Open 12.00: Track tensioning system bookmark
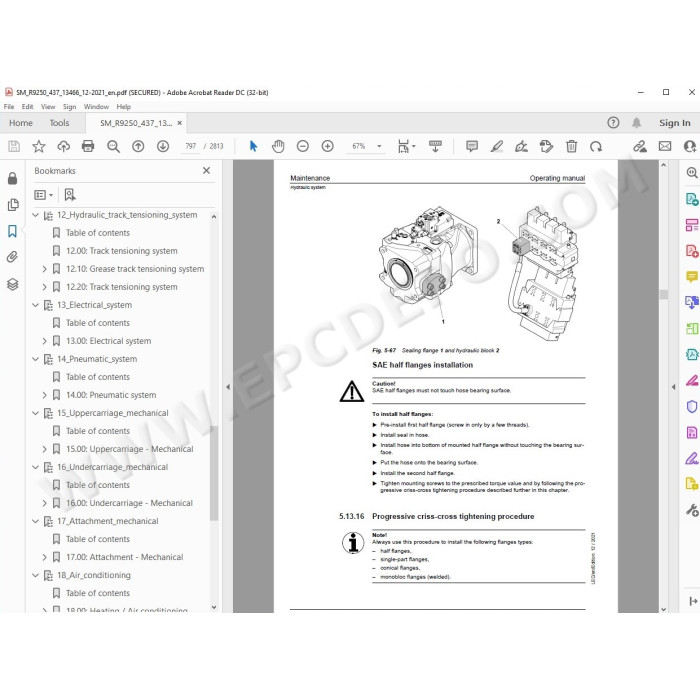The height and width of the screenshot is (700, 700). [121, 251]
